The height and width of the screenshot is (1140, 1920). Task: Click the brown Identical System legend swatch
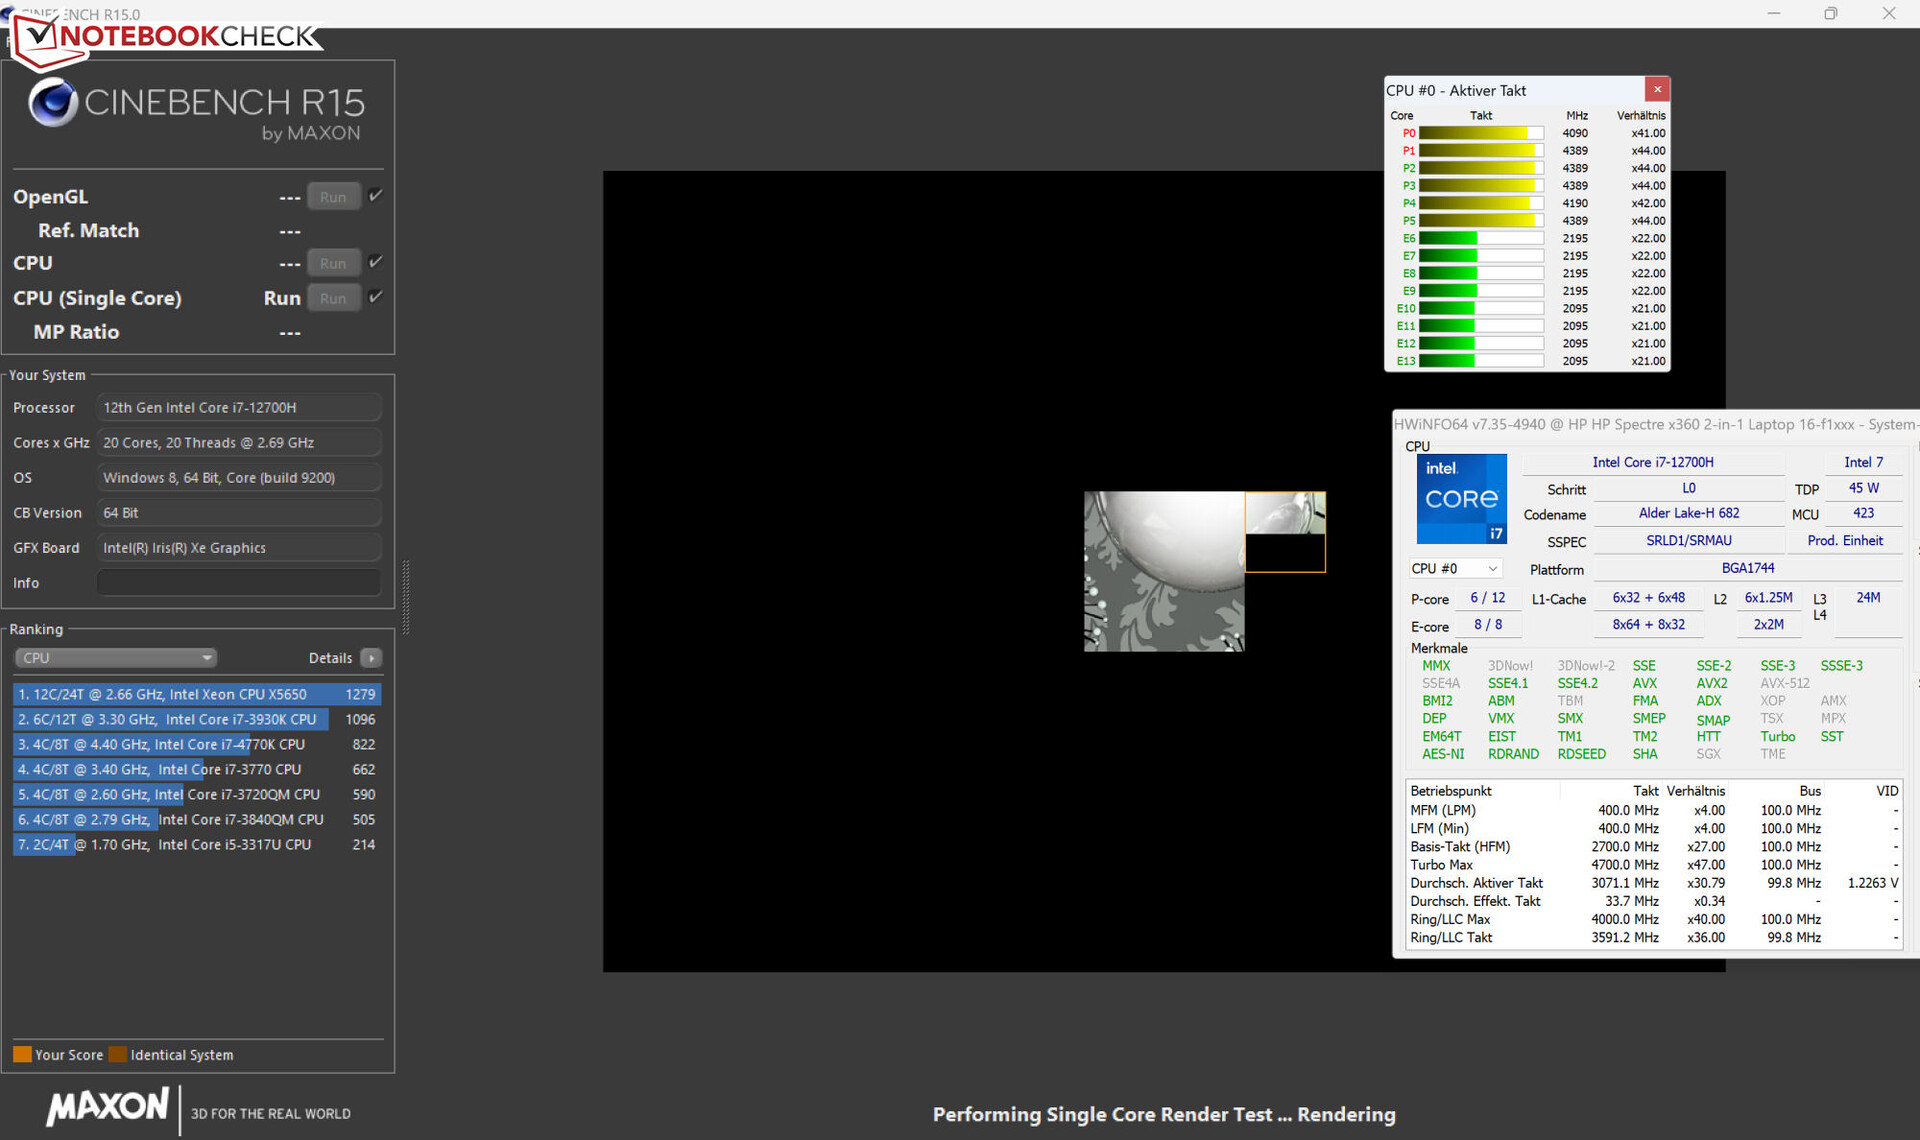click(x=118, y=1054)
